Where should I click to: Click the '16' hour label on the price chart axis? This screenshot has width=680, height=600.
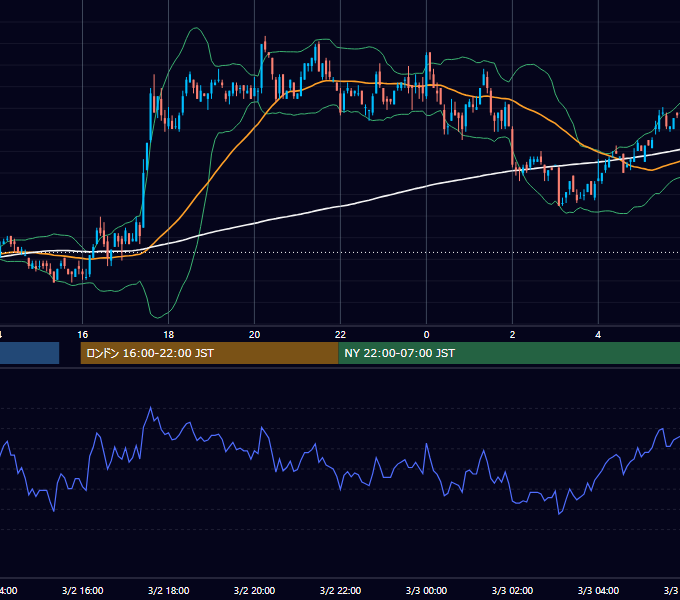tap(82, 335)
